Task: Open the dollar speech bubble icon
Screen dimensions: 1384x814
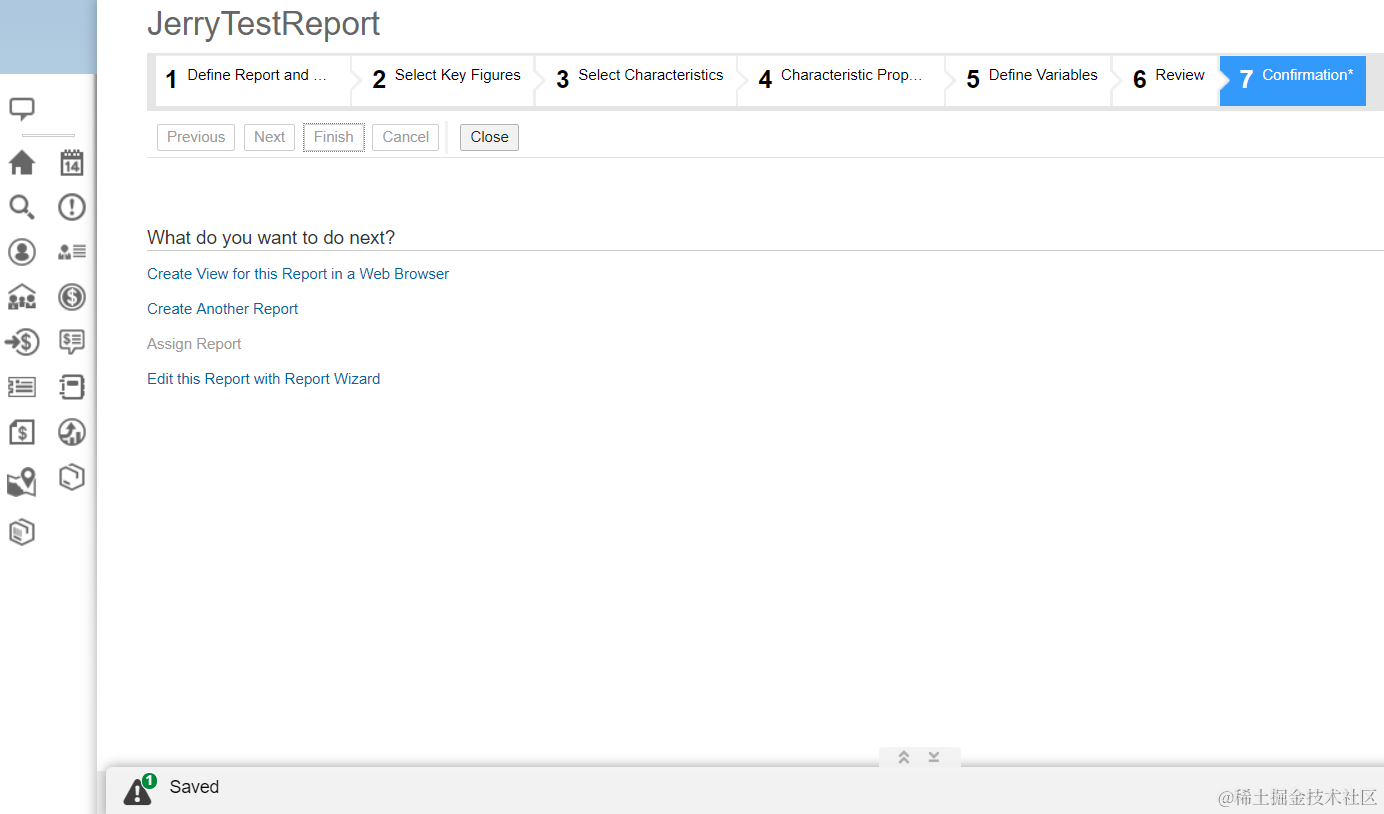Action: 72,342
